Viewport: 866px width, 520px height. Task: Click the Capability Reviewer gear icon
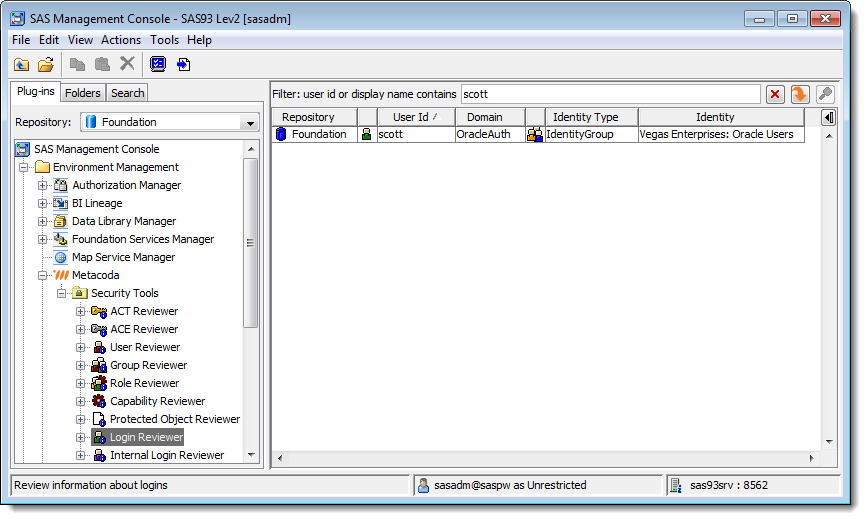tap(99, 401)
